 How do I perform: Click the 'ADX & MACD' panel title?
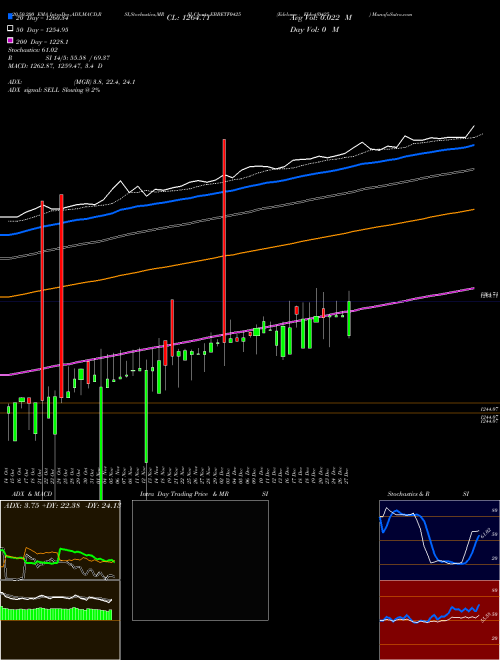(x=32, y=494)
